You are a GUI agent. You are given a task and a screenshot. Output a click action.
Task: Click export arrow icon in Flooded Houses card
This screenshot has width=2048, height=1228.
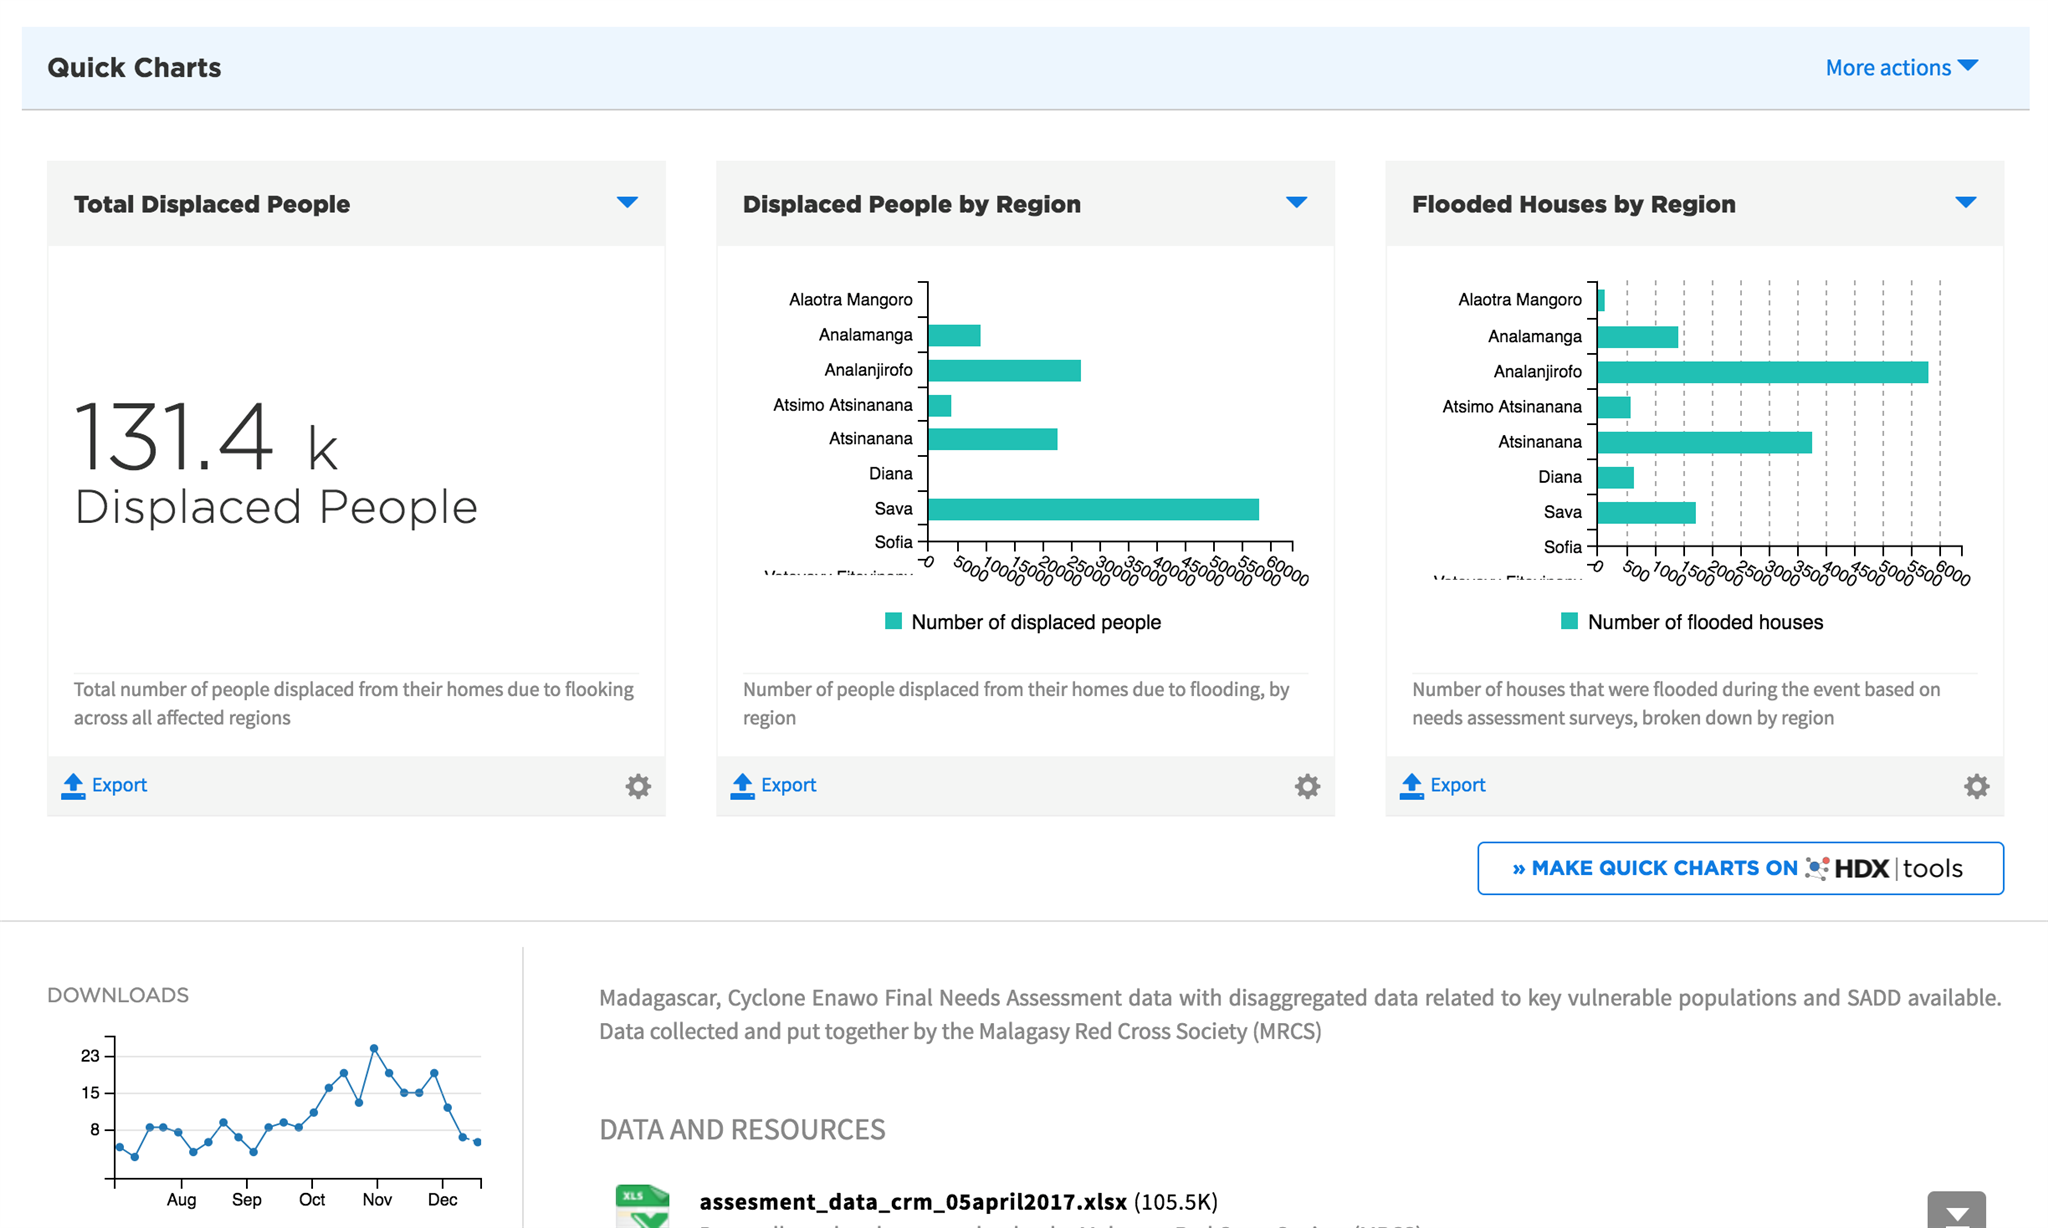click(1411, 786)
